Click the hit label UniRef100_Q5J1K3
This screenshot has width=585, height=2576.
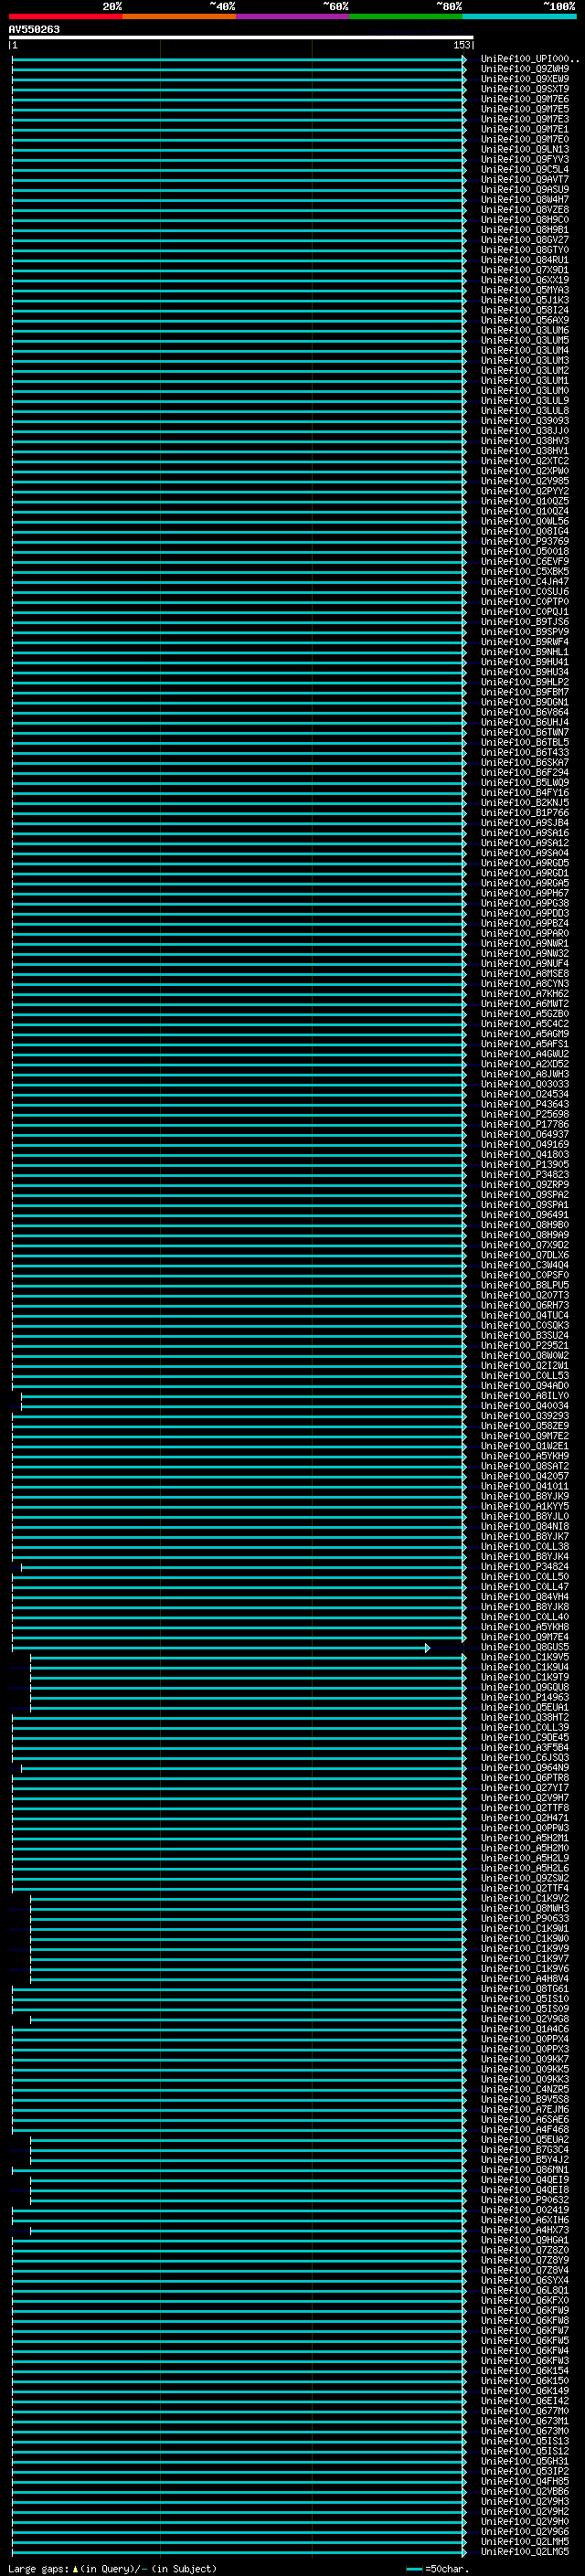[525, 300]
